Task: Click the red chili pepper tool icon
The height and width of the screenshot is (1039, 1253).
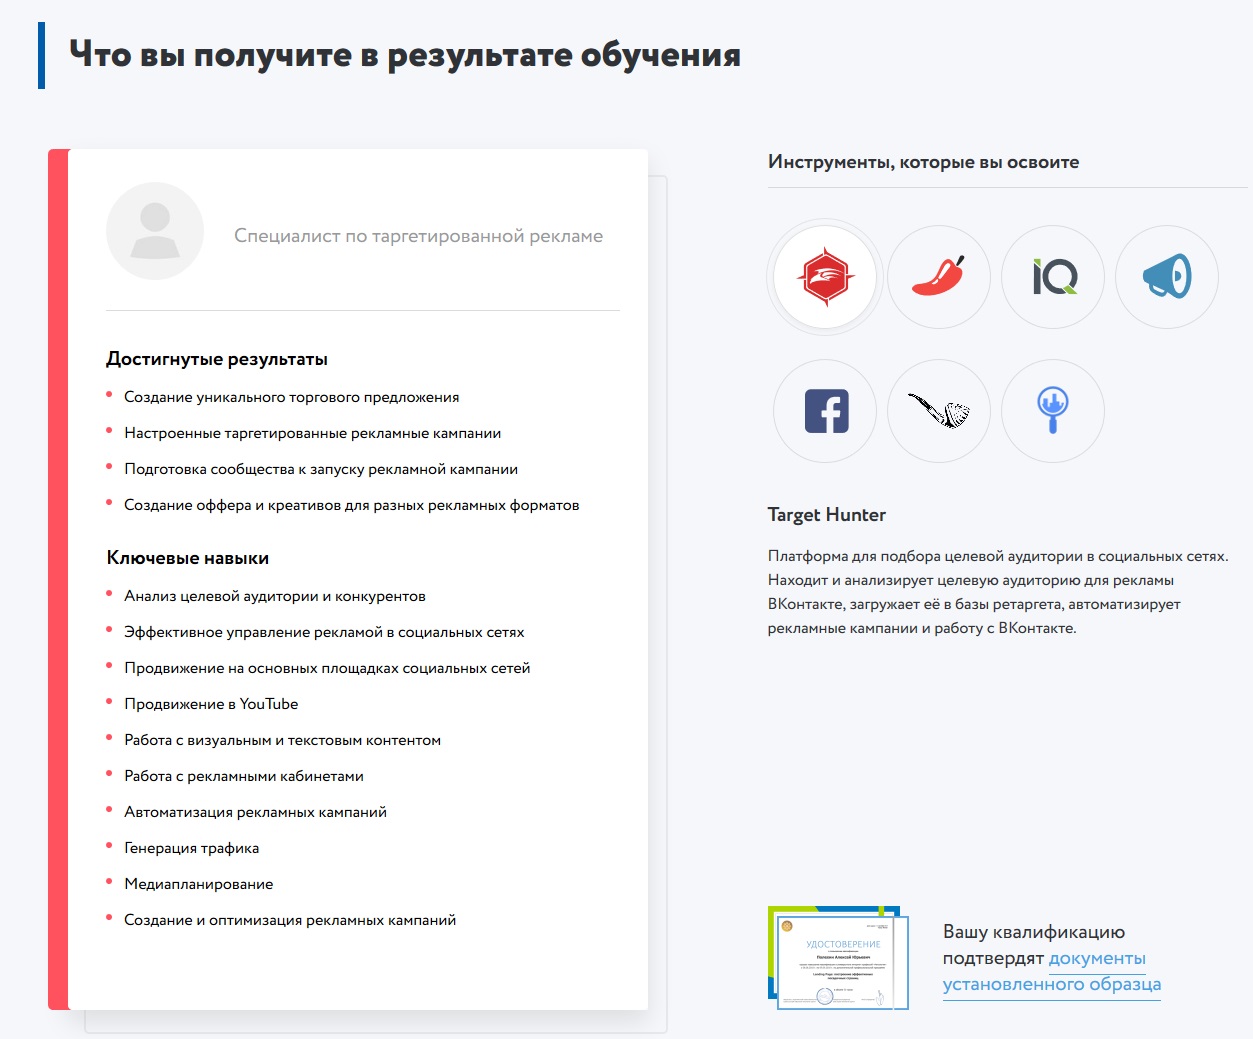Action: 939,277
